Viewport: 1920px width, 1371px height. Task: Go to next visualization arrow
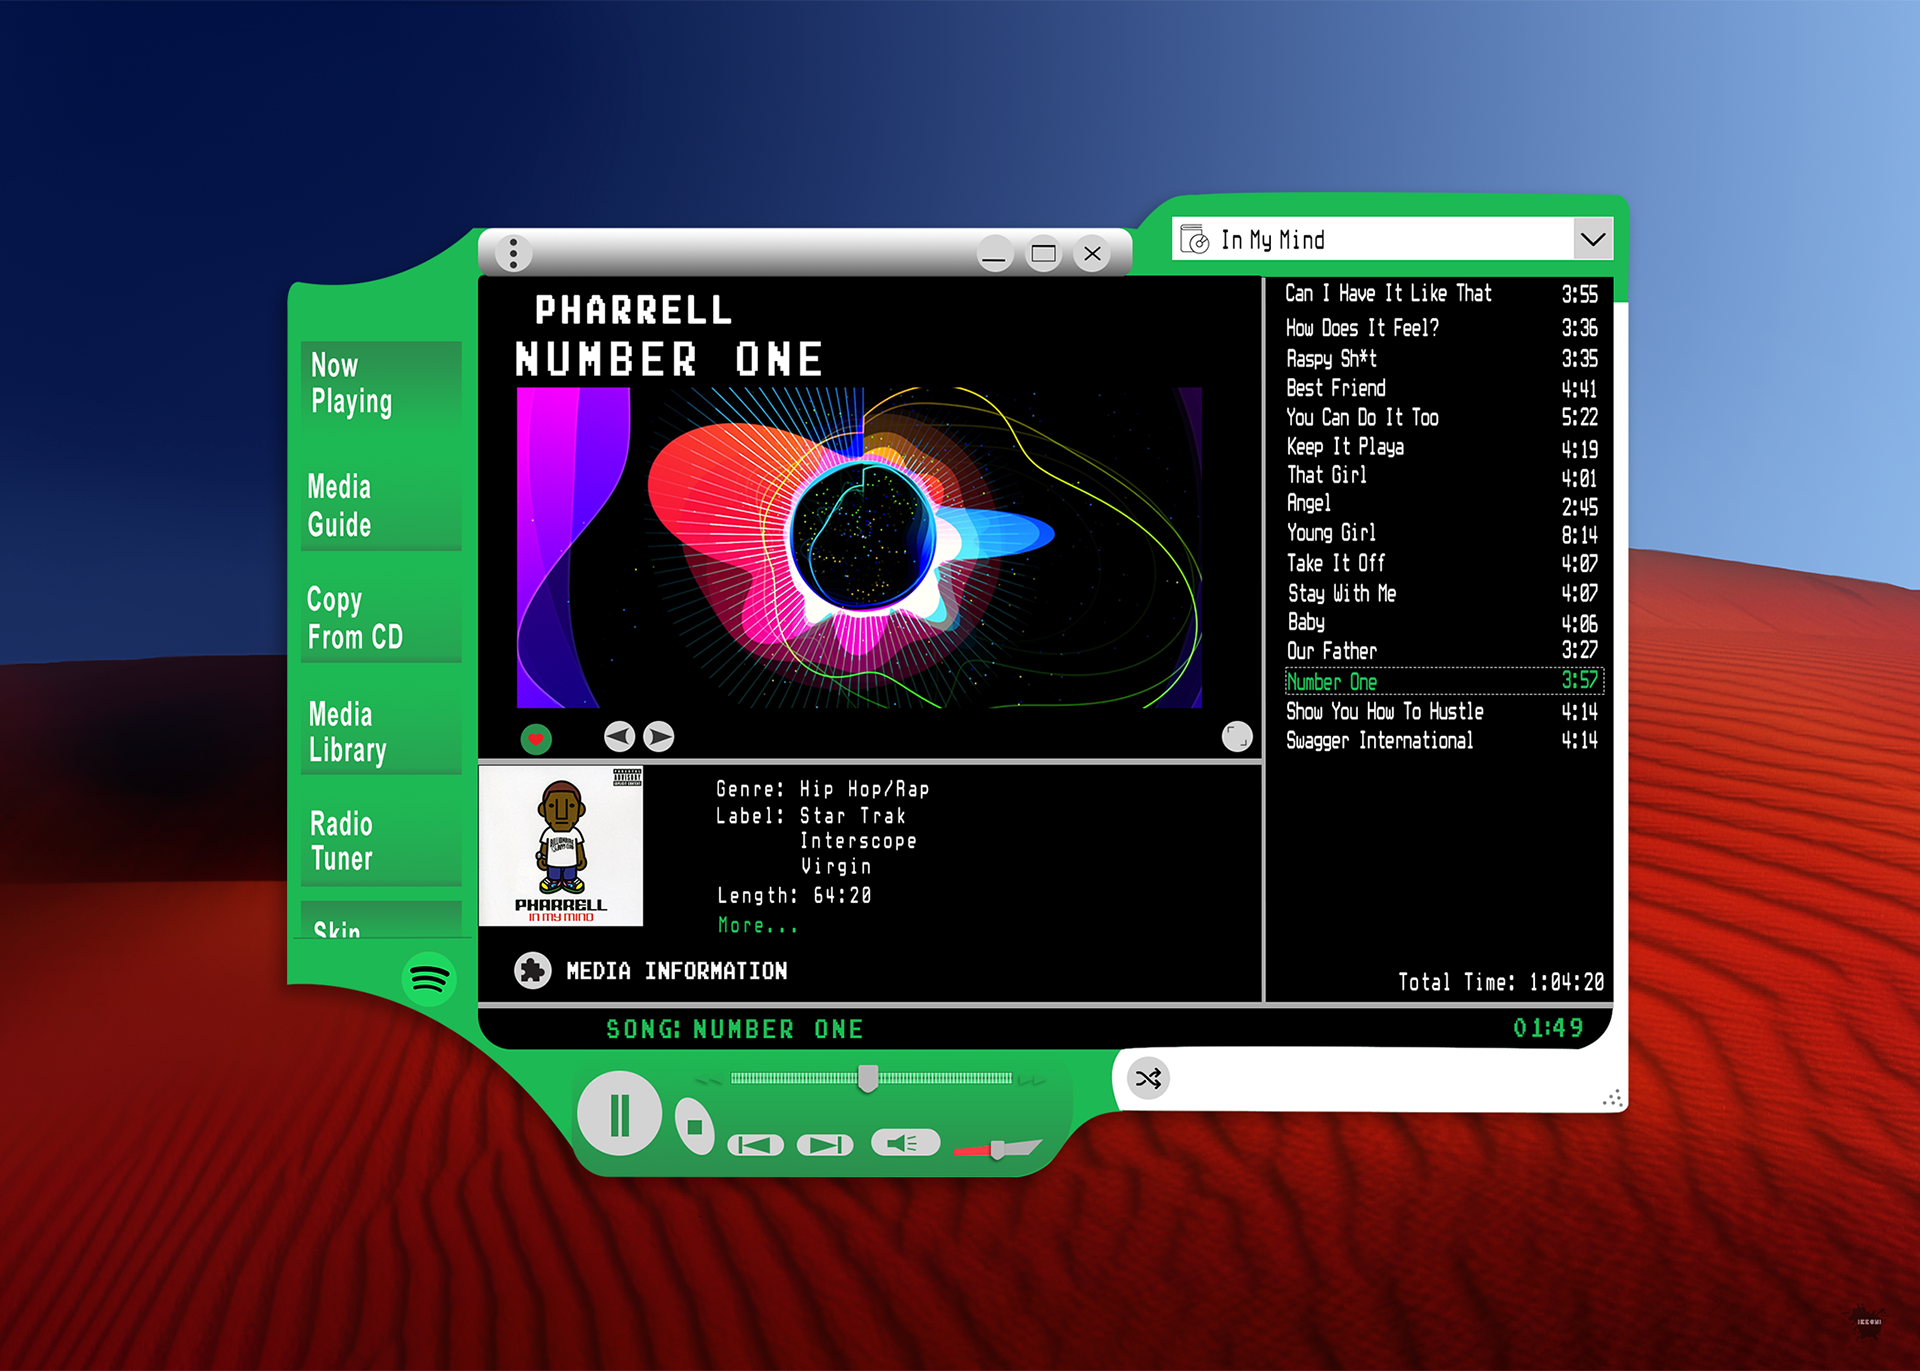click(658, 737)
